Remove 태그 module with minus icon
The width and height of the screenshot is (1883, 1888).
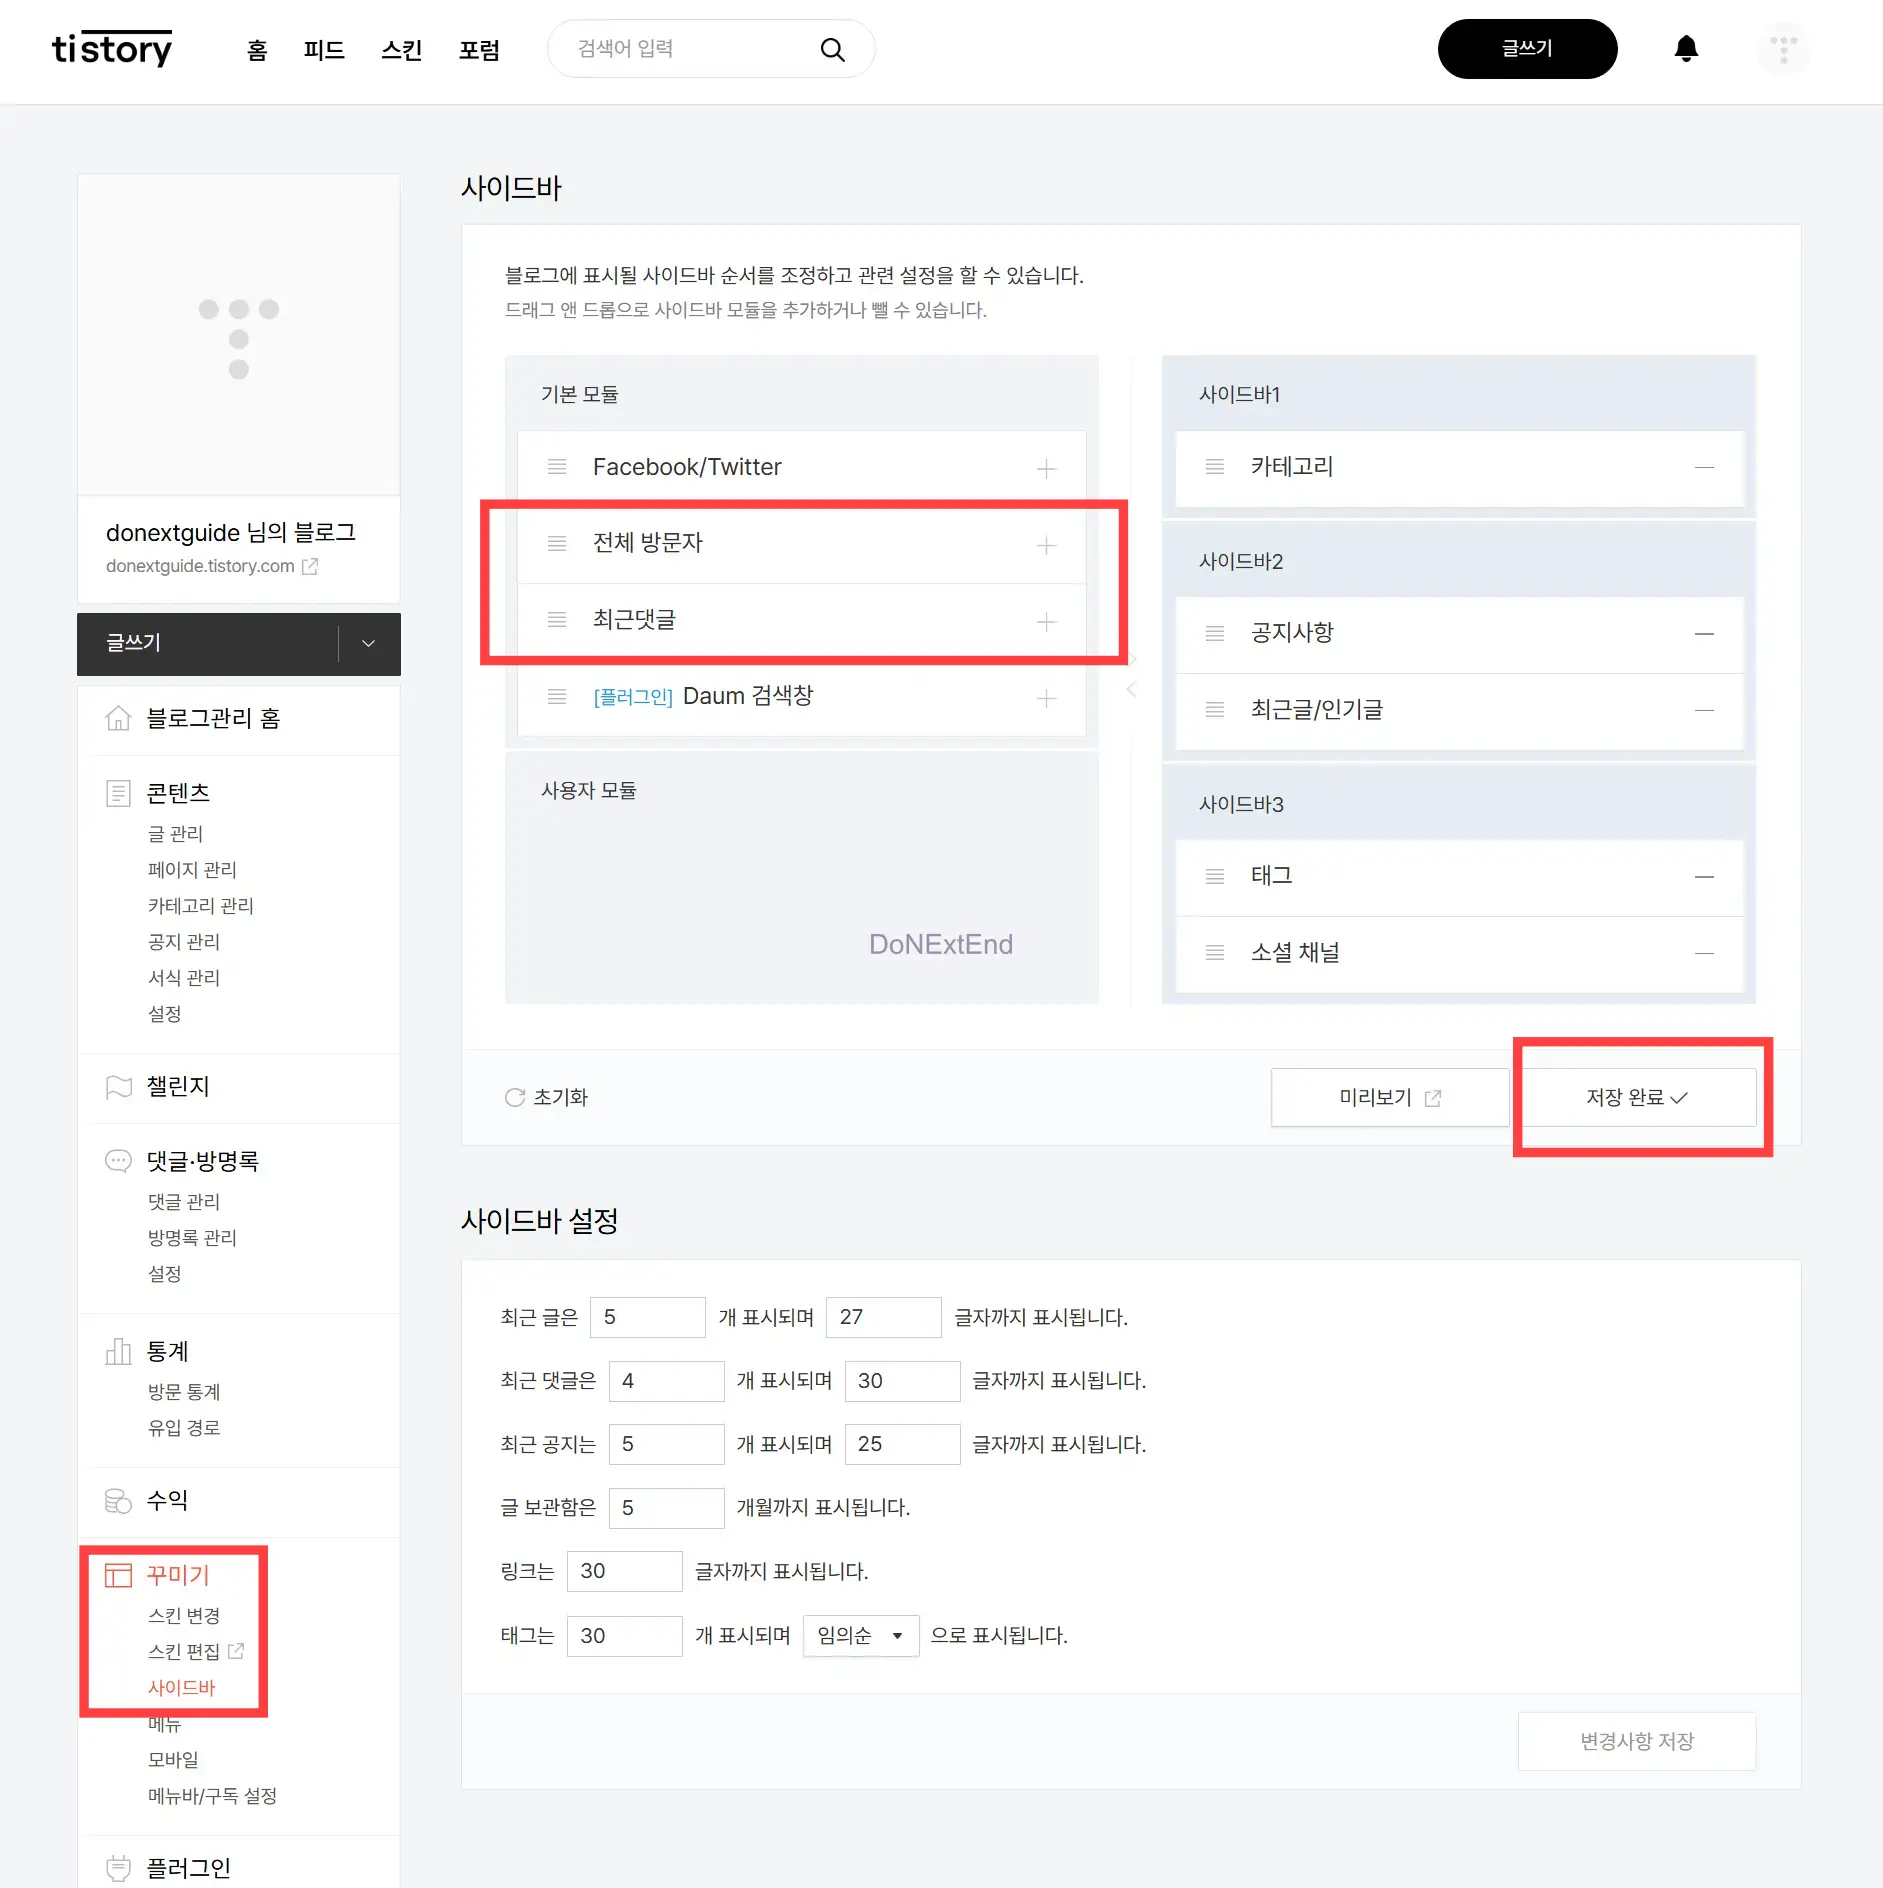coord(1704,876)
